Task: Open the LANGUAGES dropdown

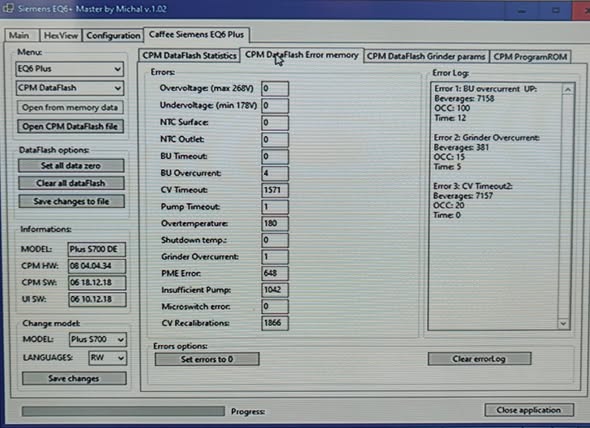Action: (x=108, y=358)
